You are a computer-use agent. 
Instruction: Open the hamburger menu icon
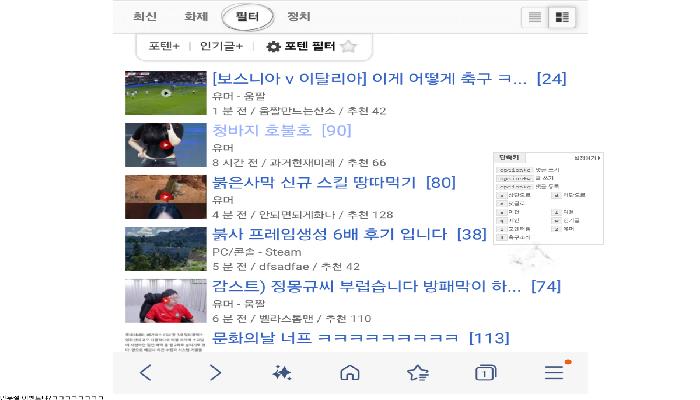pyautogui.click(x=554, y=372)
